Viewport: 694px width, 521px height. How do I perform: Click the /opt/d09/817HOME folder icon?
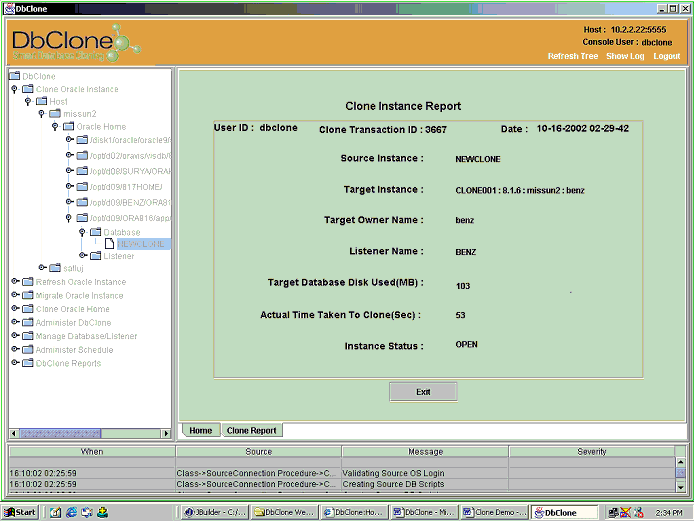[x=82, y=186]
